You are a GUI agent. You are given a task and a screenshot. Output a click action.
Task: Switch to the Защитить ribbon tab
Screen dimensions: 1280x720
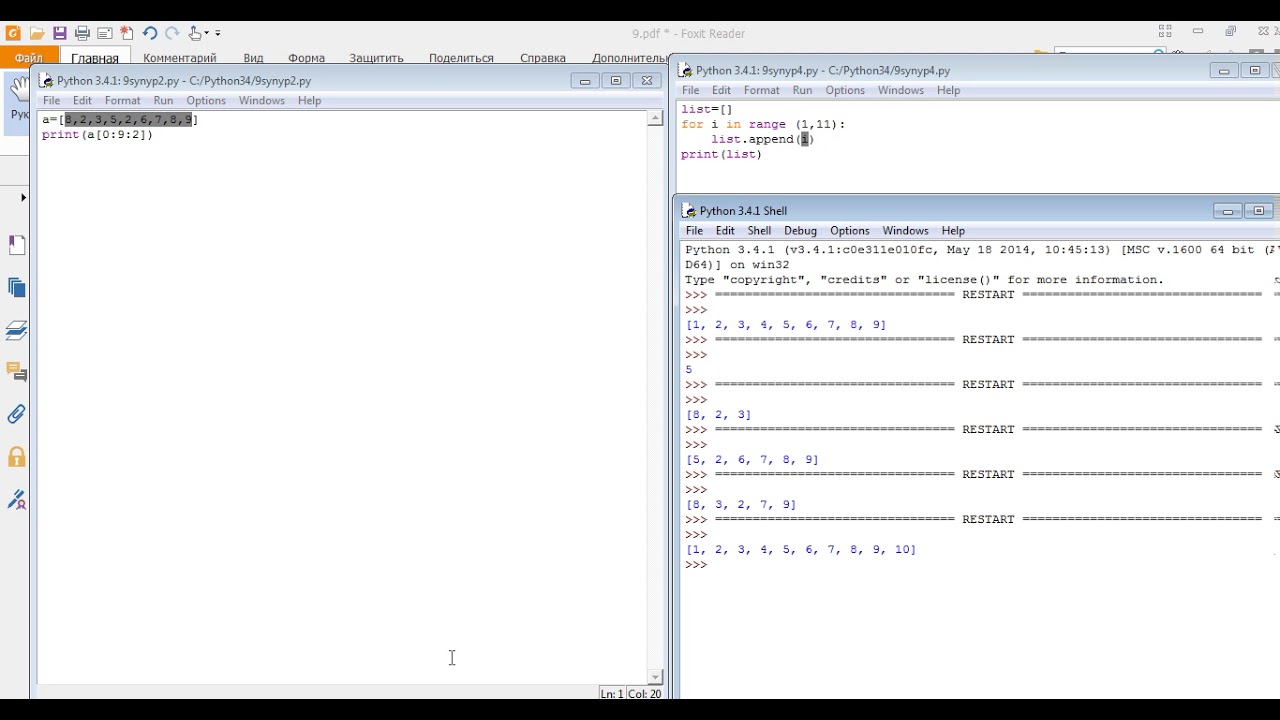[376, 58]
